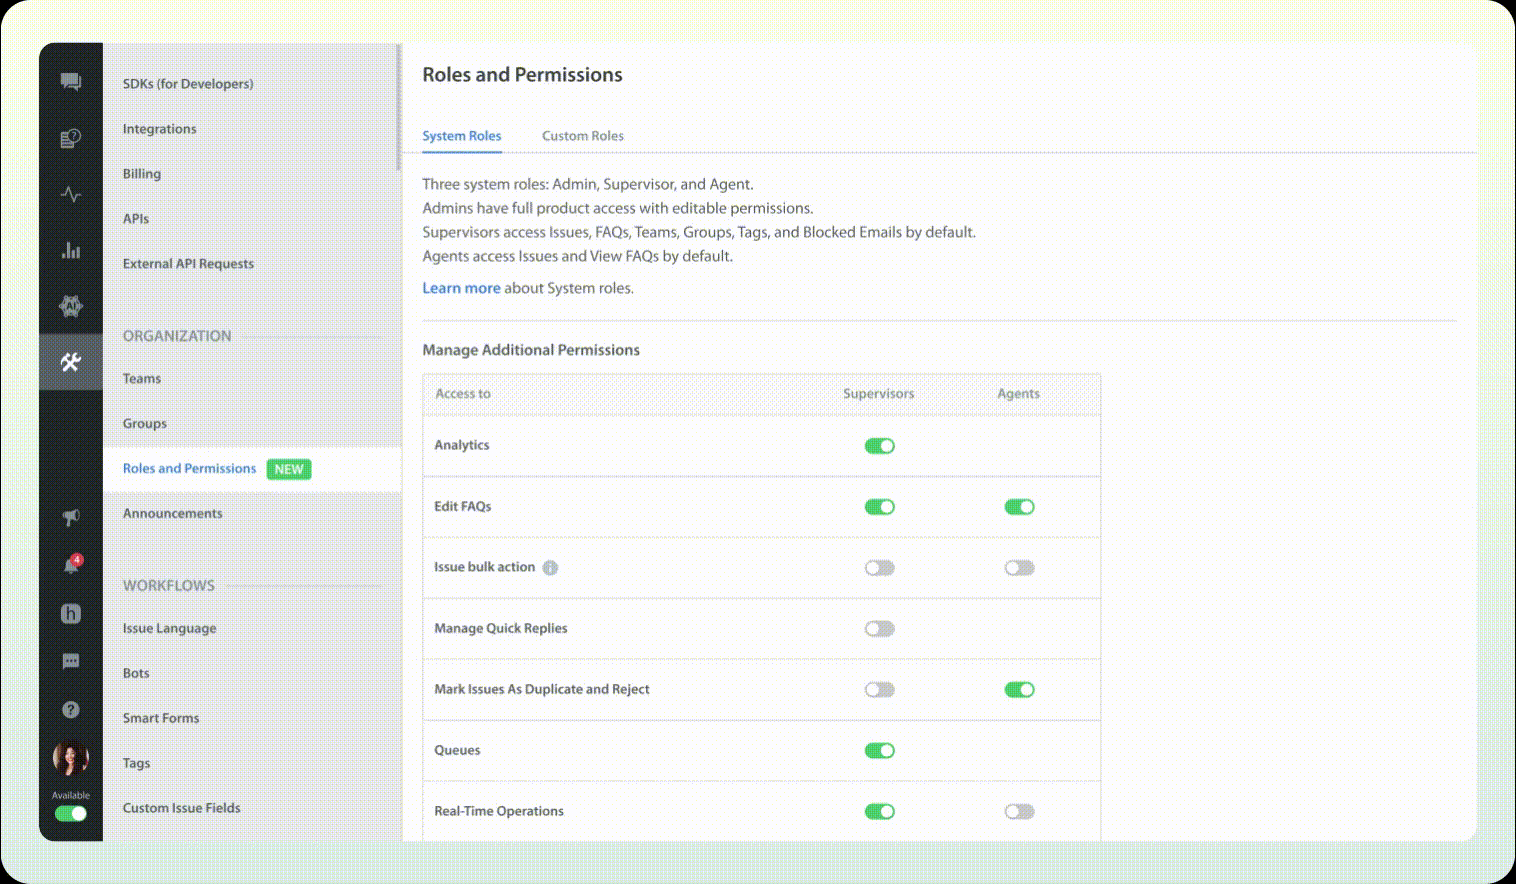Click the user profile avatar
This screenshot has height=884, width=1516.
70,759
